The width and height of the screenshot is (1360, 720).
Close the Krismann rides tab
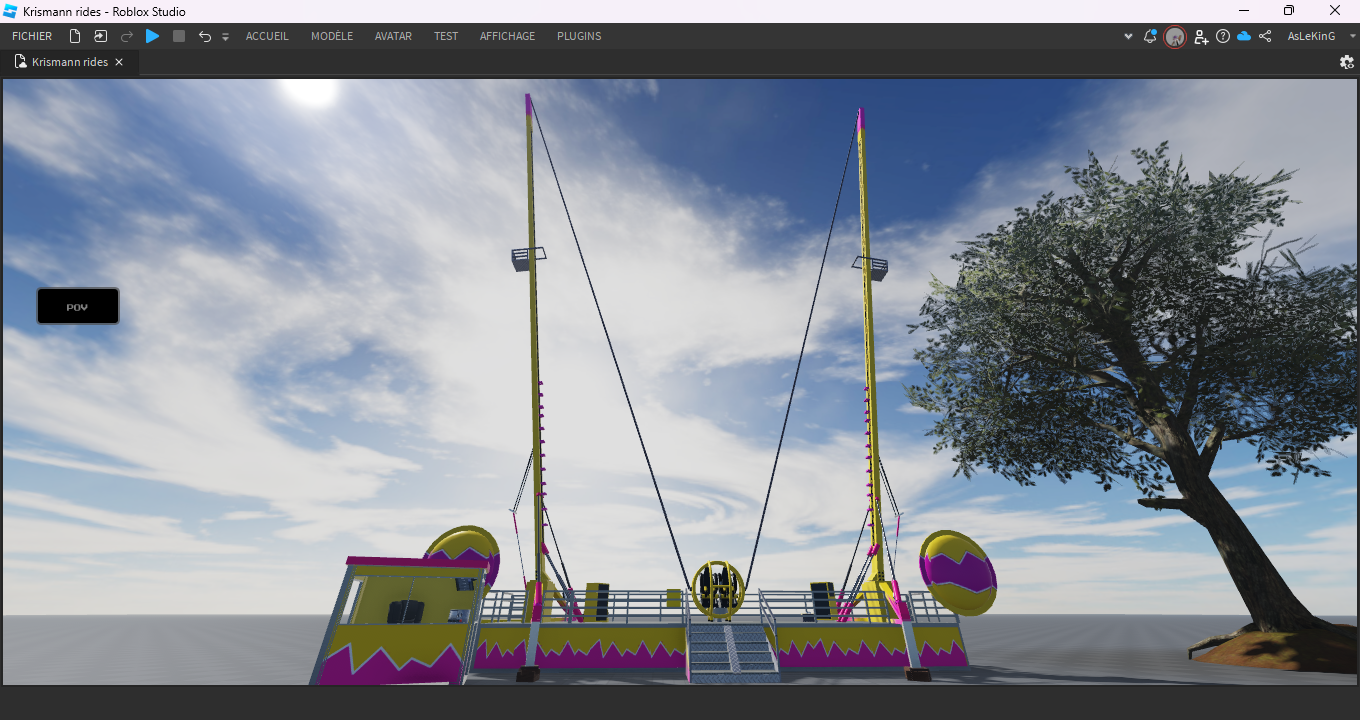119,62
